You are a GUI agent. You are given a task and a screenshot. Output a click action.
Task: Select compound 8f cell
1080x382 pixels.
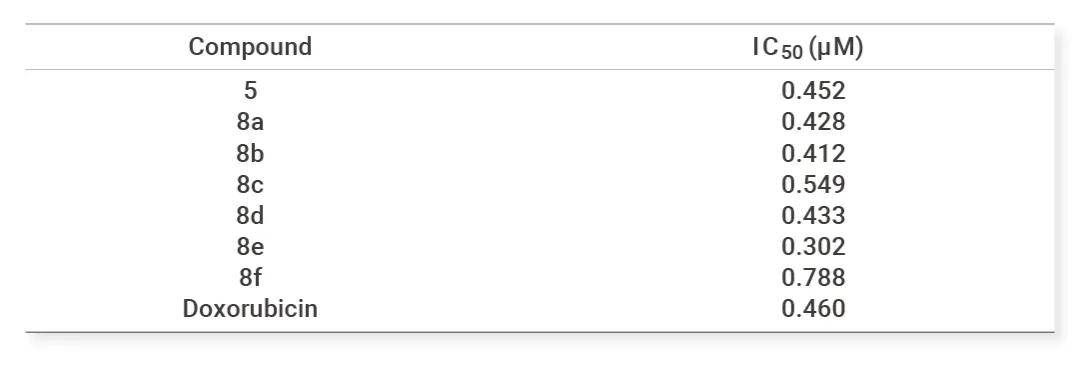click(250, 277)
